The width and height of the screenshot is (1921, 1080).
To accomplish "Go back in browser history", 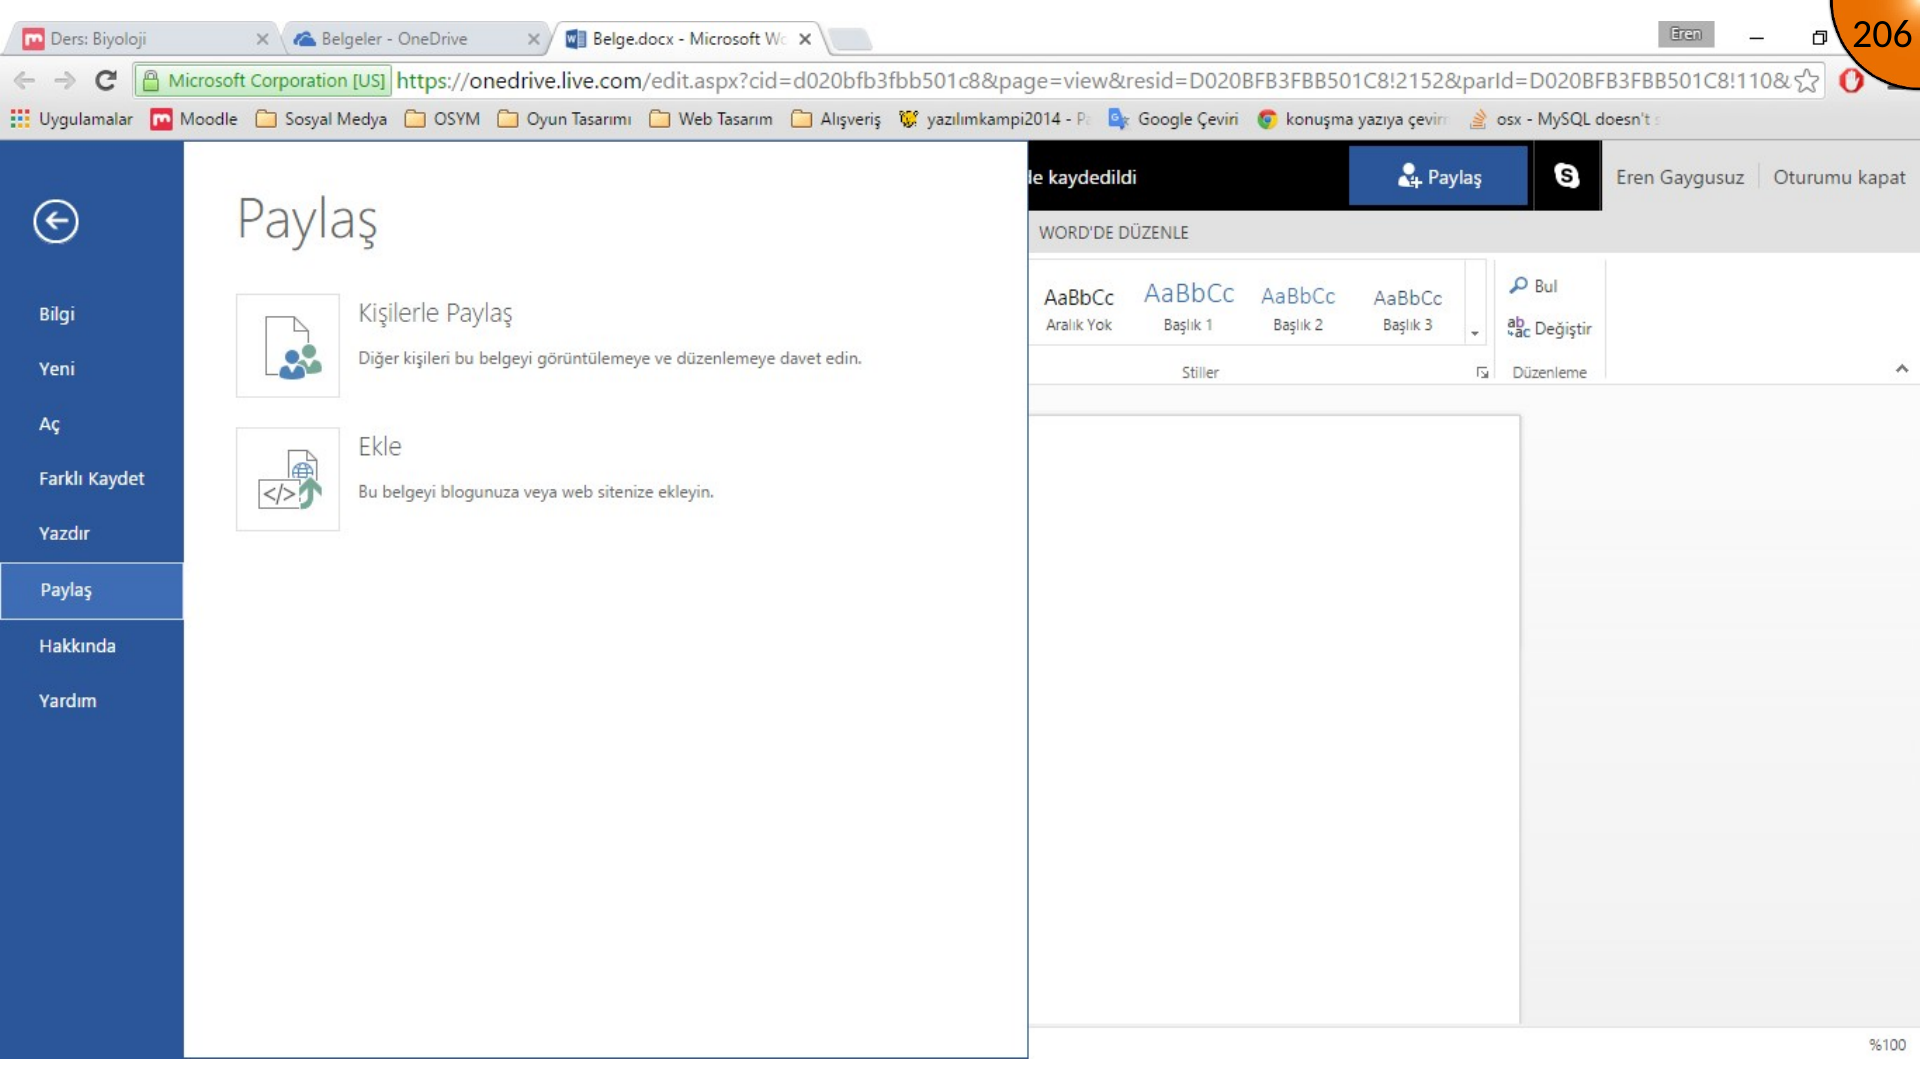I will pyautogui.click(x=25, y=80).
